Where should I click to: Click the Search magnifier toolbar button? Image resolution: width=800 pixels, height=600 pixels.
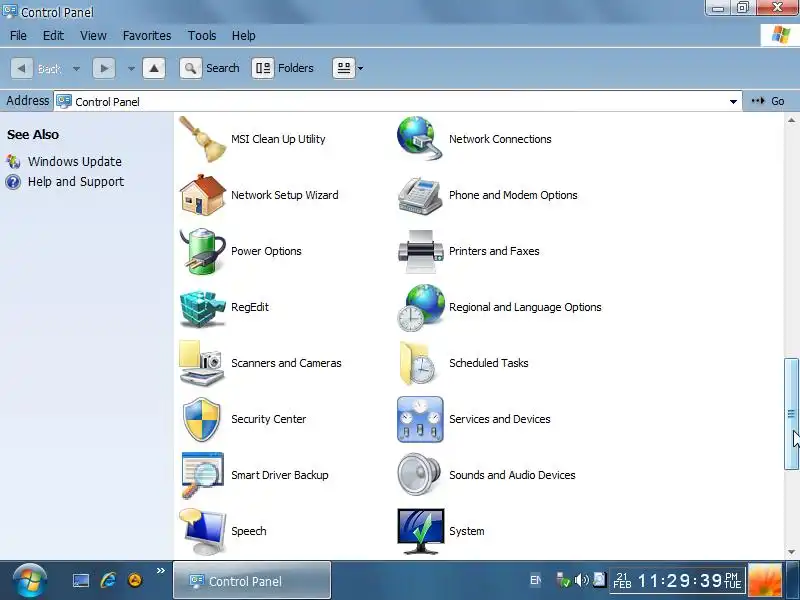tap(190, 68)
